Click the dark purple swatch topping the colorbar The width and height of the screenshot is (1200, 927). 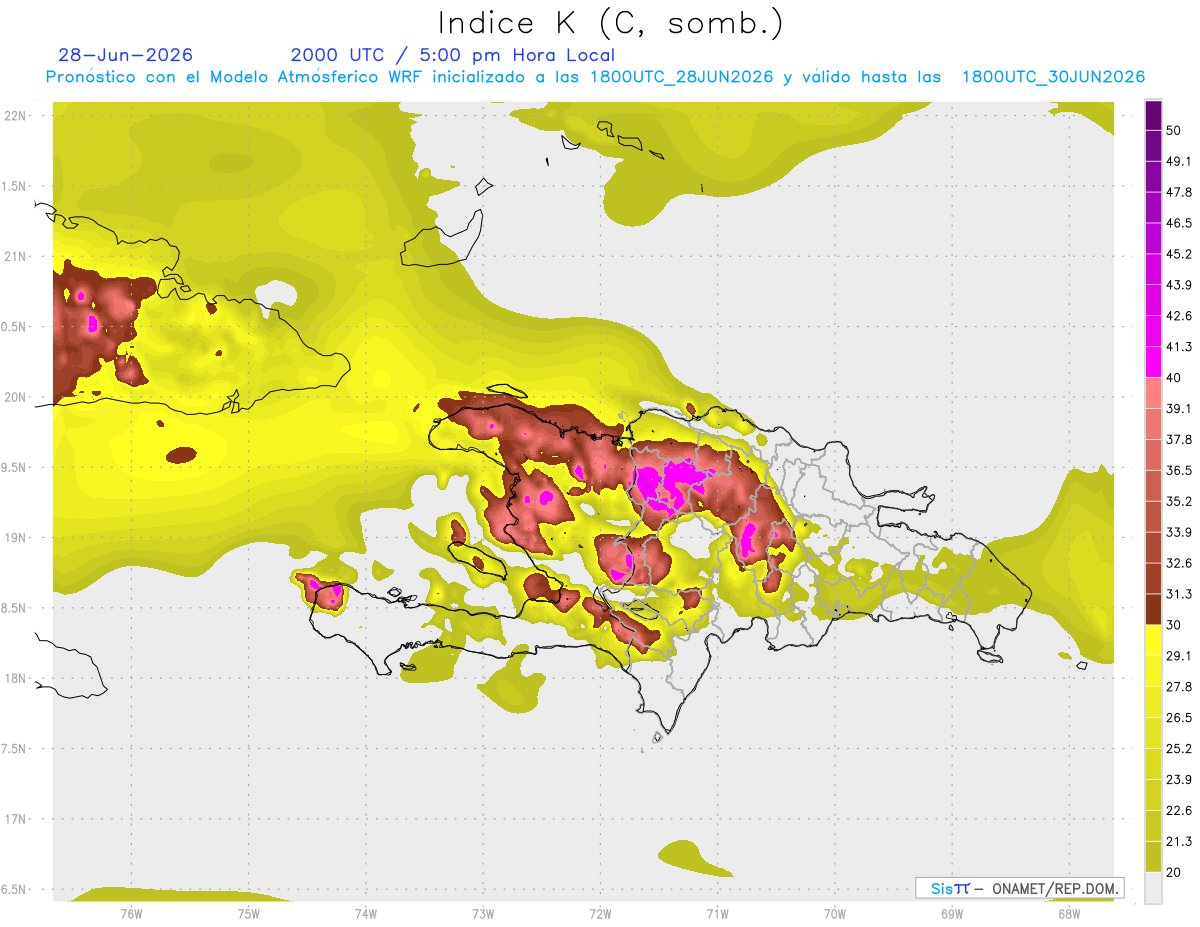[1153, 115]
